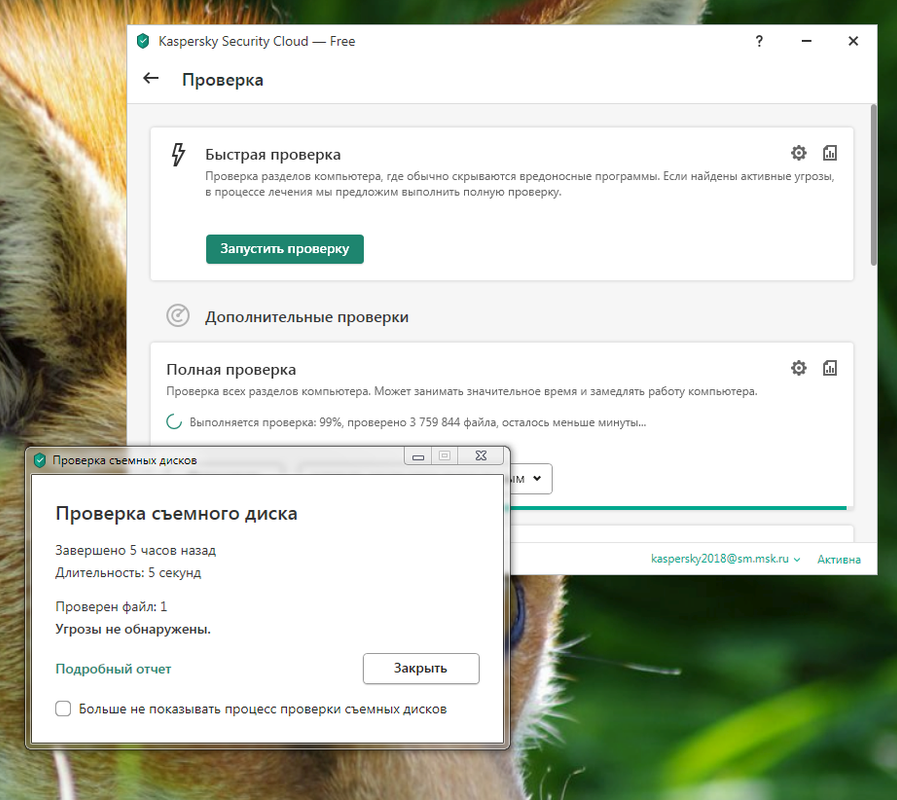Viewport: 897px width, 800px height.
Task: Click the Угрозы не обнаружены text
Action: (x=133, y=629)
